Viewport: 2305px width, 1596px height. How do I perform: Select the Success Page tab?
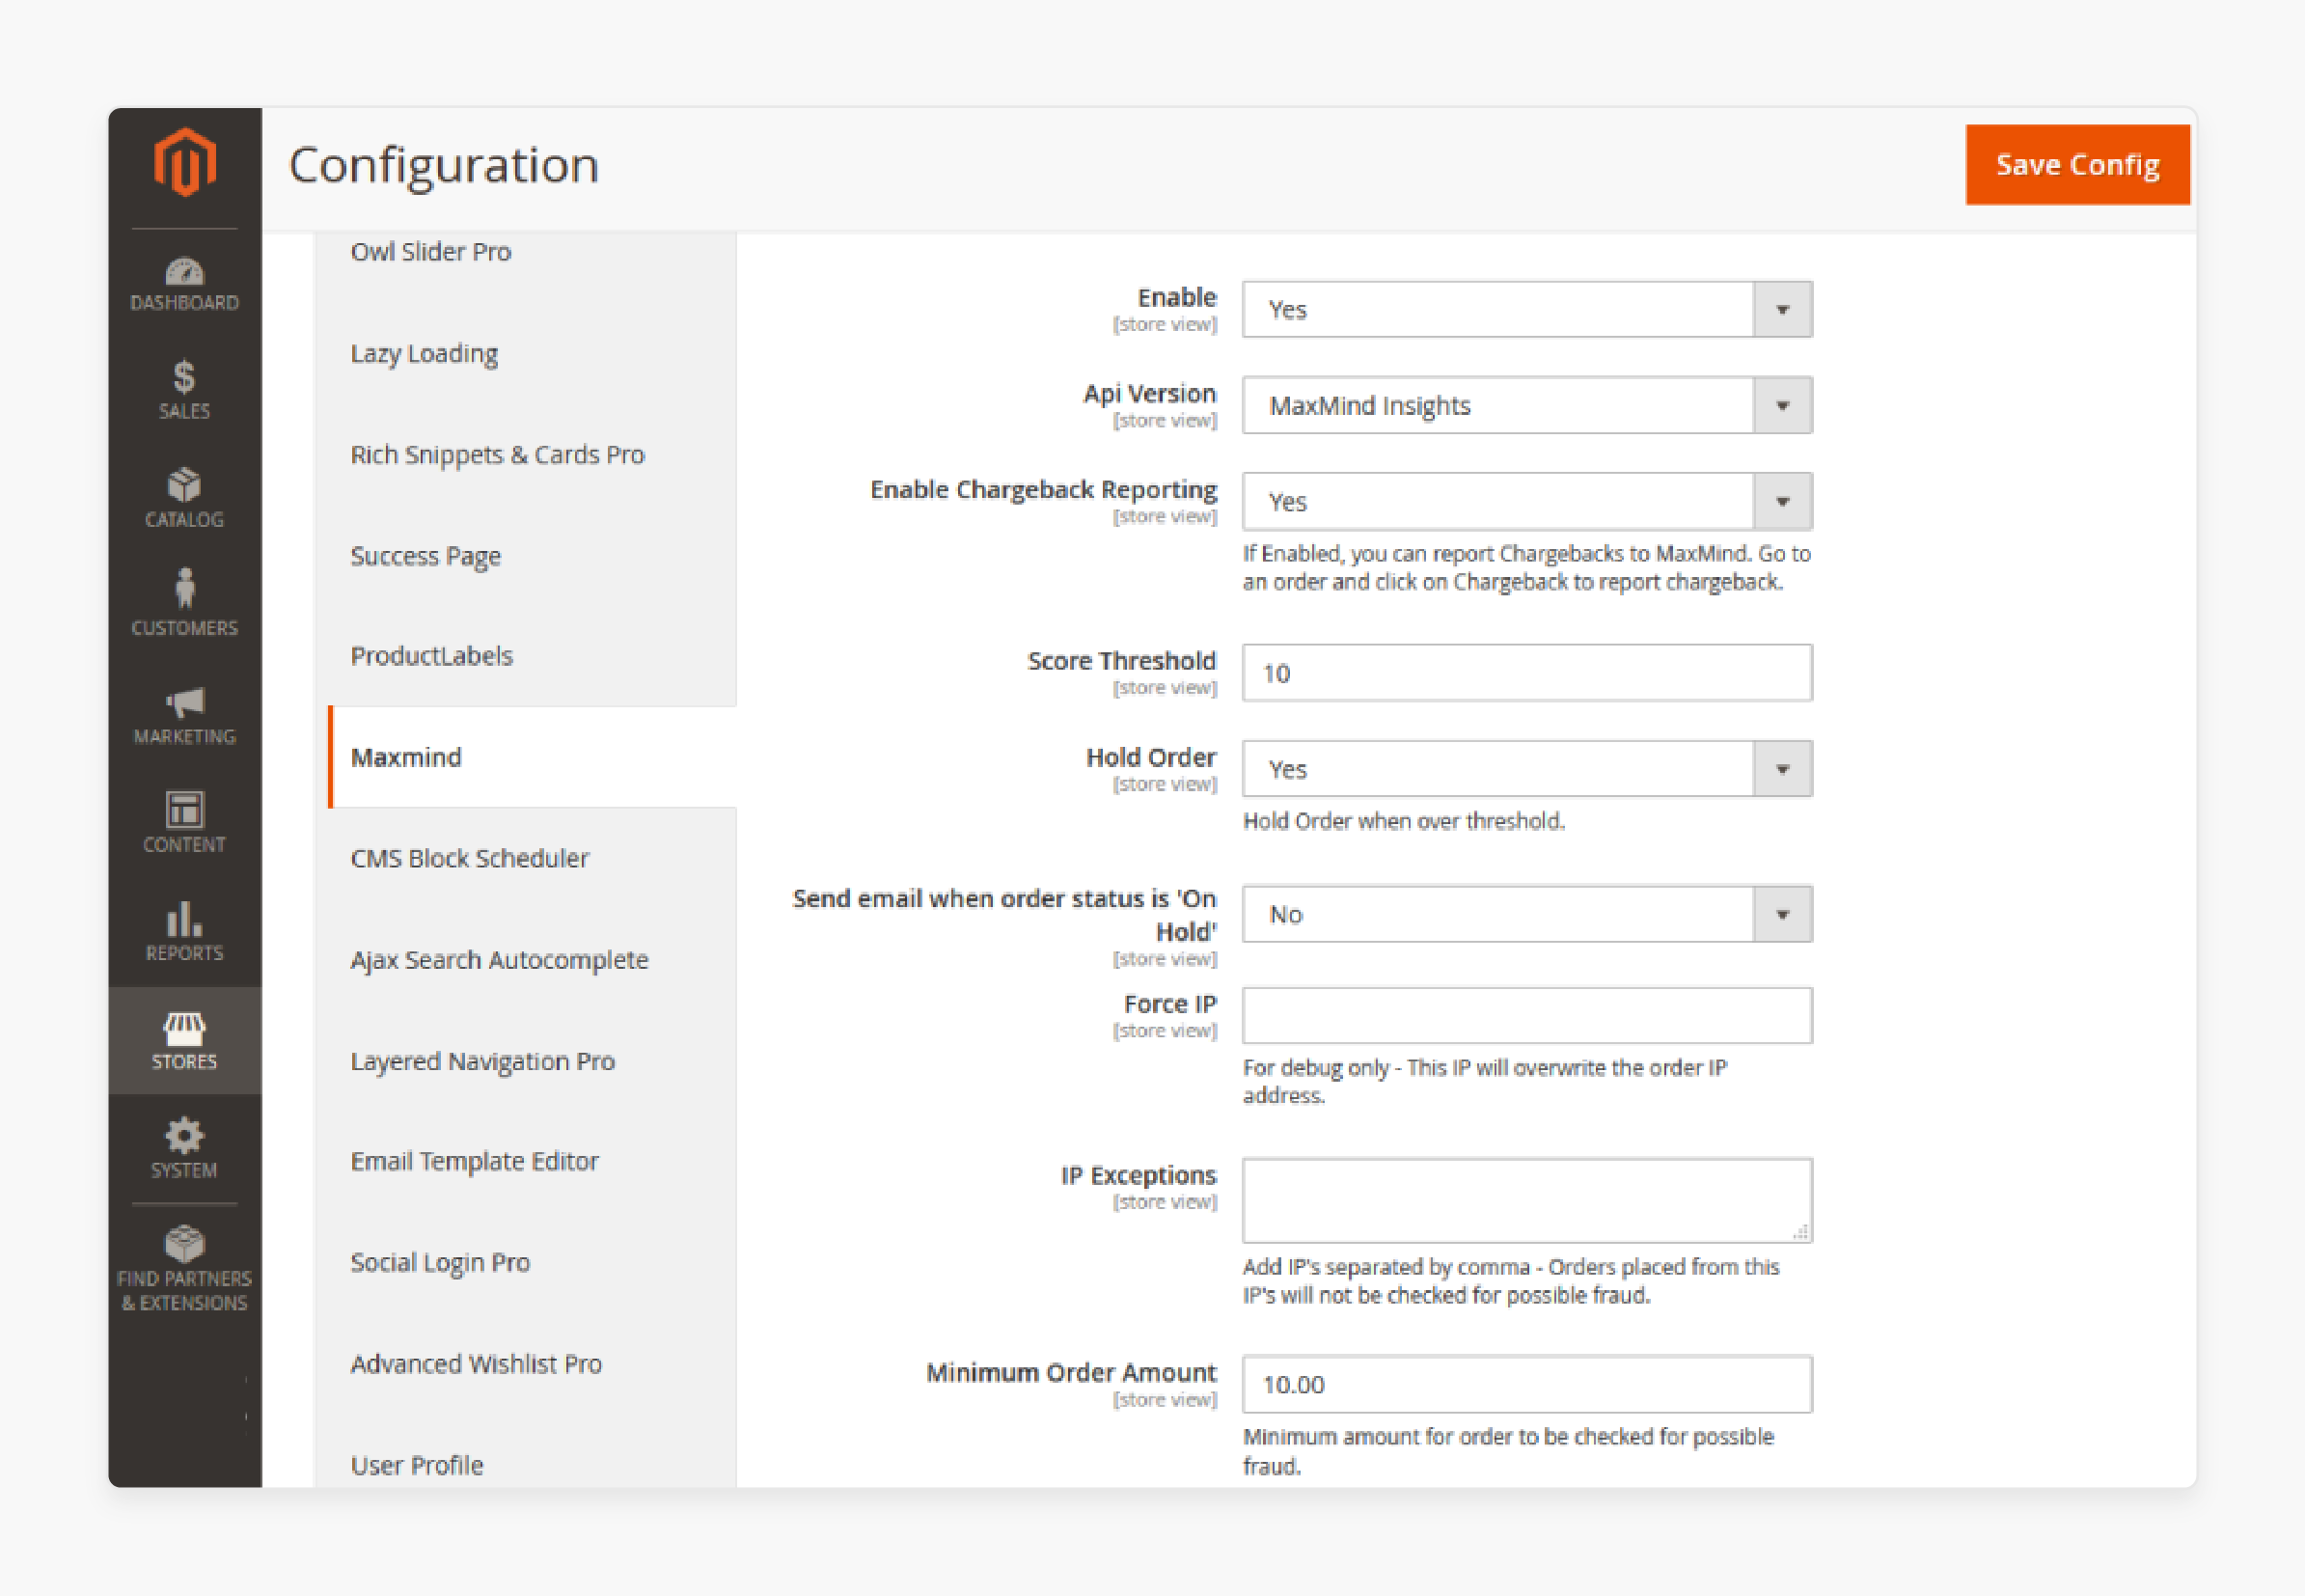click(x=425, y=555)
